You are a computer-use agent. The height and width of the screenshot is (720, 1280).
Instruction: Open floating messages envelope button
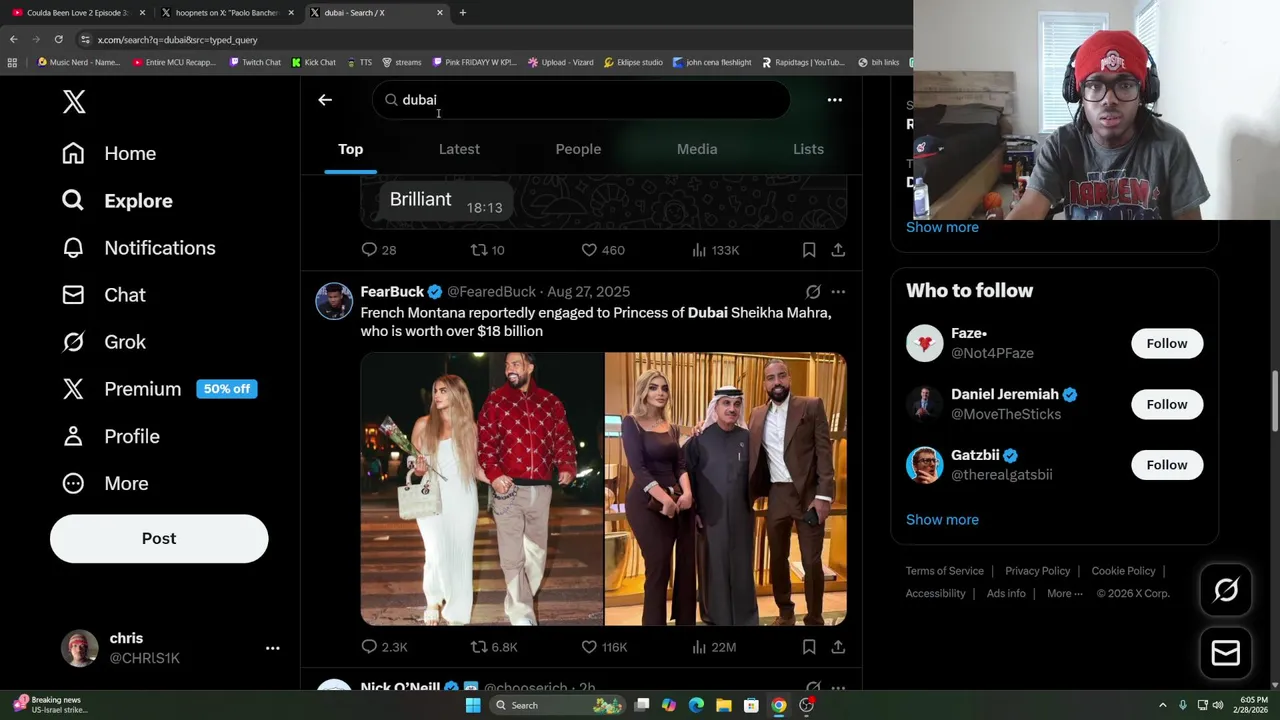[1226, 653]
